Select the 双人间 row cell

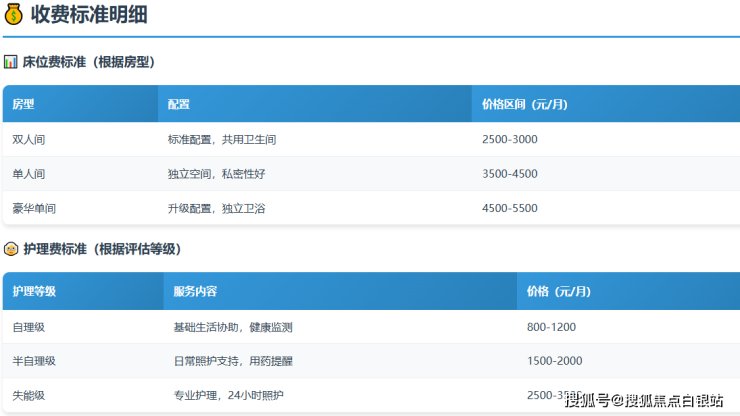point(29,139)
